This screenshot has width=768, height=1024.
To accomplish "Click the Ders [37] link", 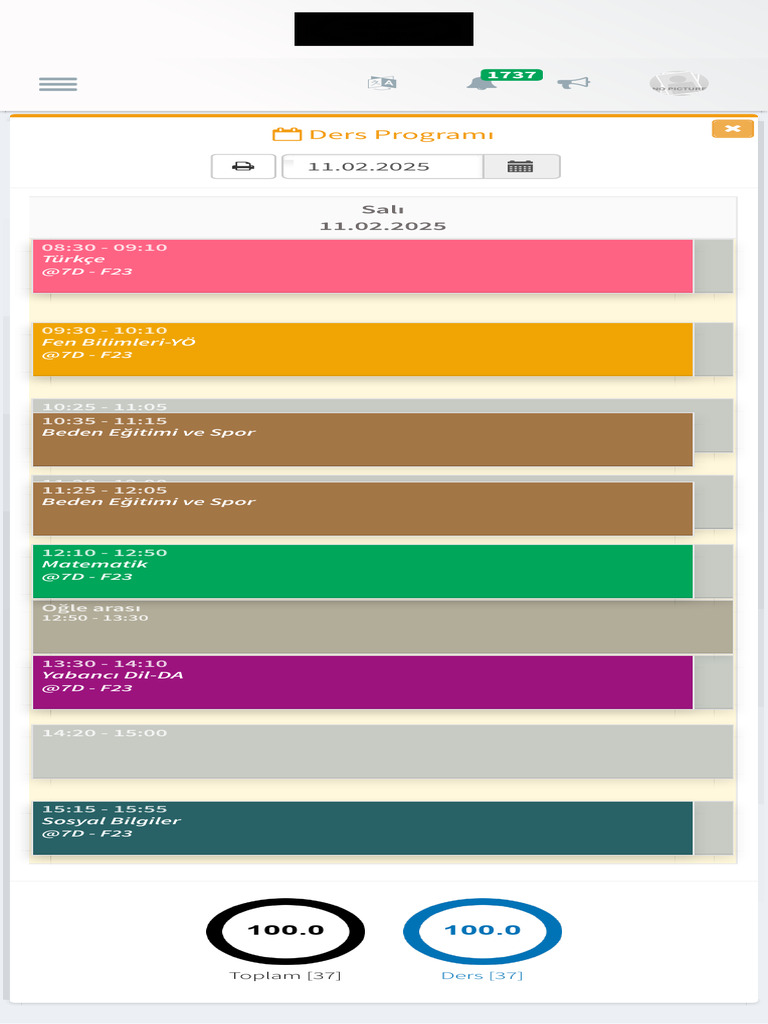I will pos(482,976).
